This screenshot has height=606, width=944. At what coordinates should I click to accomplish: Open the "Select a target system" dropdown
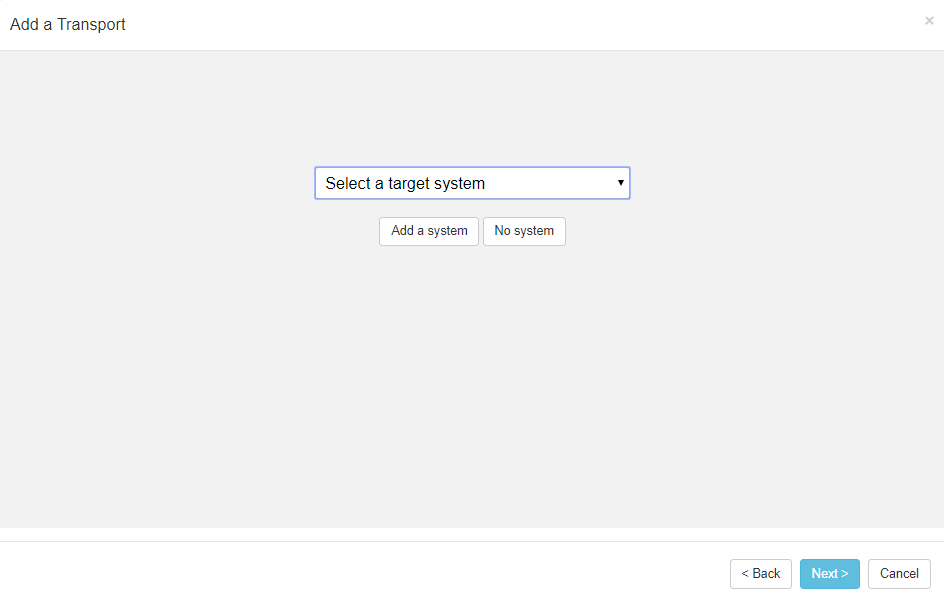coord(472,183)
